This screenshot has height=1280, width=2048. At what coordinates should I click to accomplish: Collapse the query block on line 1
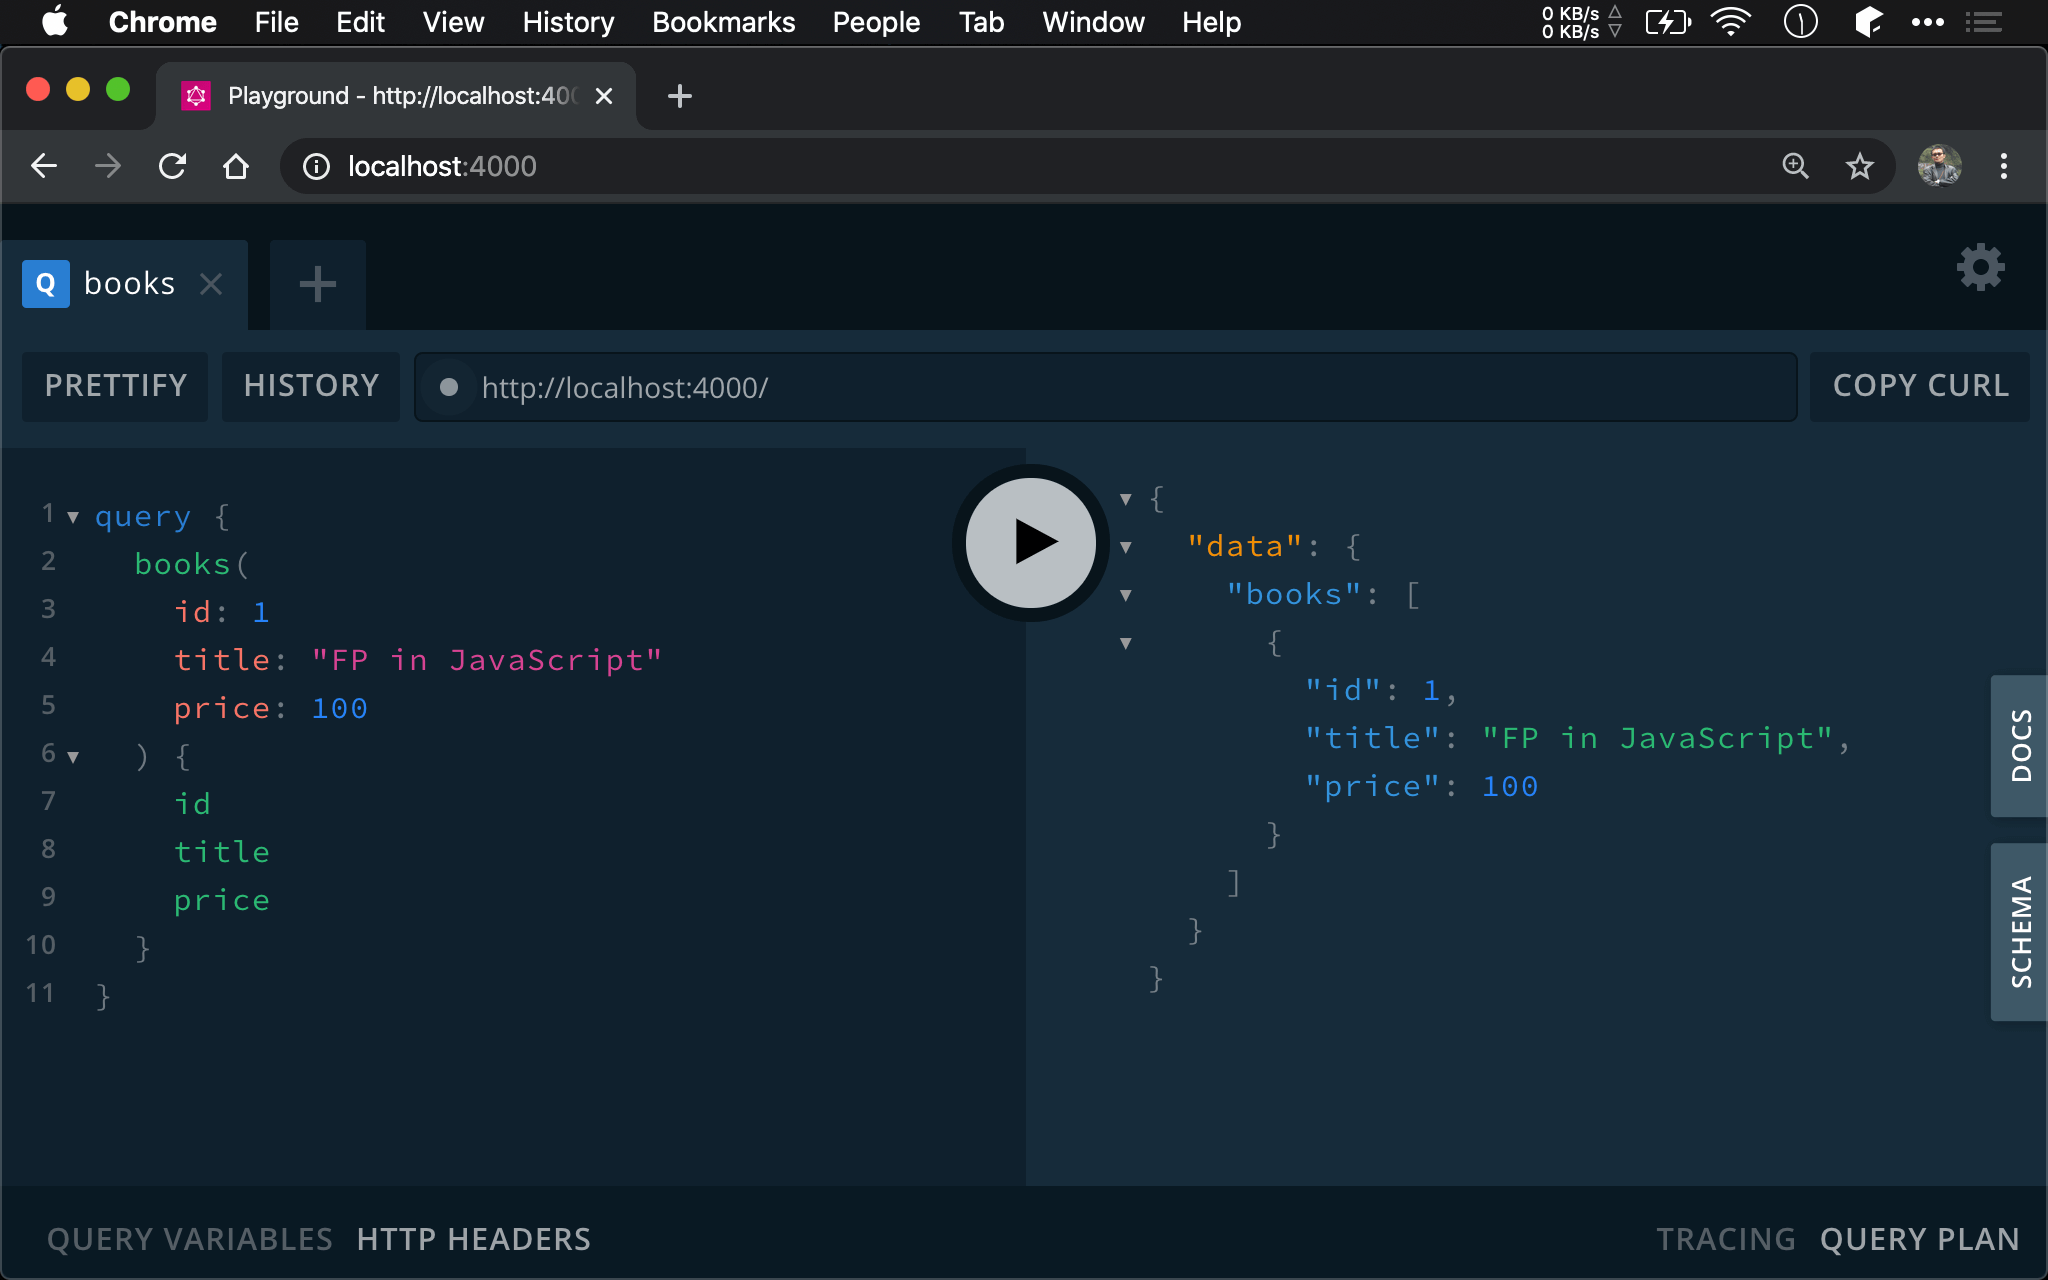(x=73, y=517)
